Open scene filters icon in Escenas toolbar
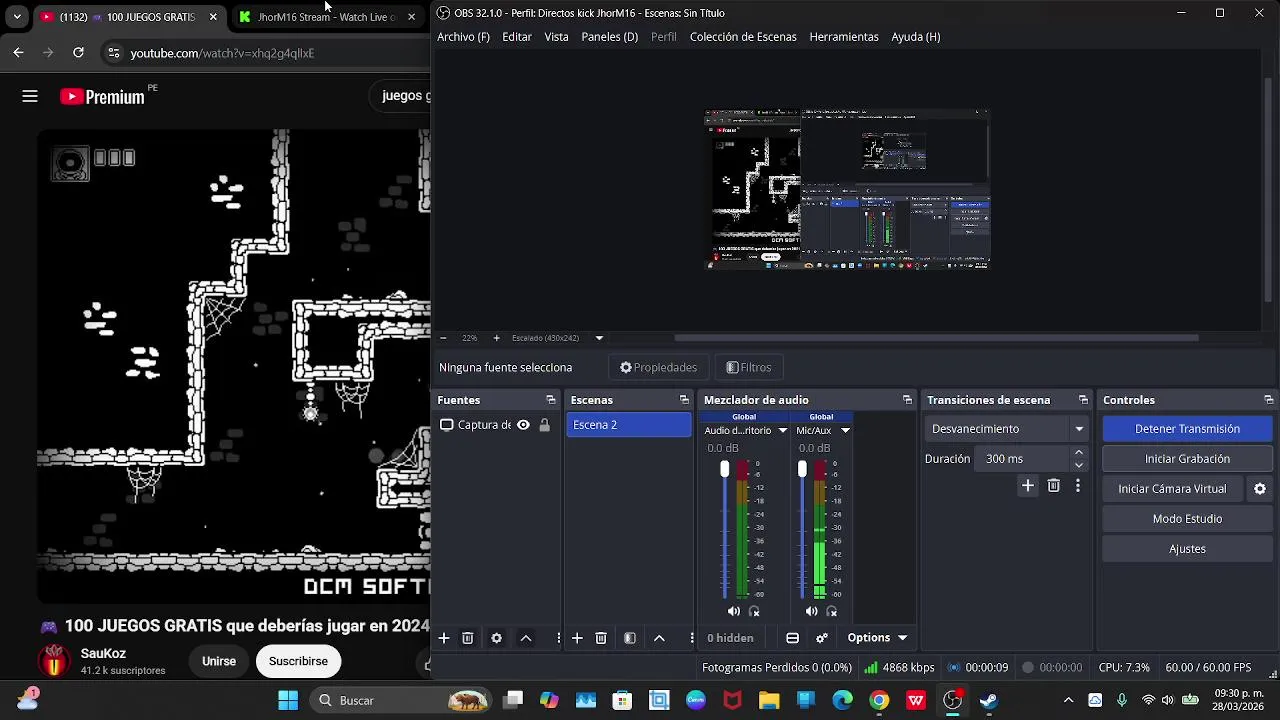Screen dimensions: 1280x720 click(630, 638)
